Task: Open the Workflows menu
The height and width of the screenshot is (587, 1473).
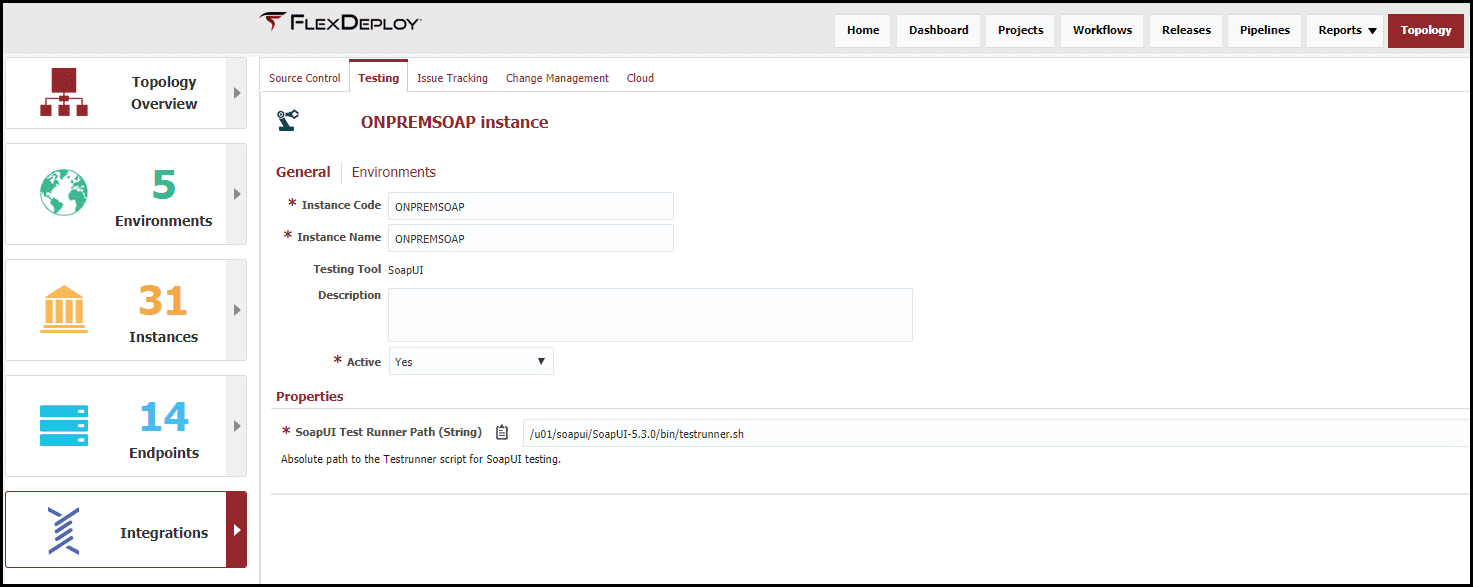Action: pyautogui.click(x=1102, y=30)
